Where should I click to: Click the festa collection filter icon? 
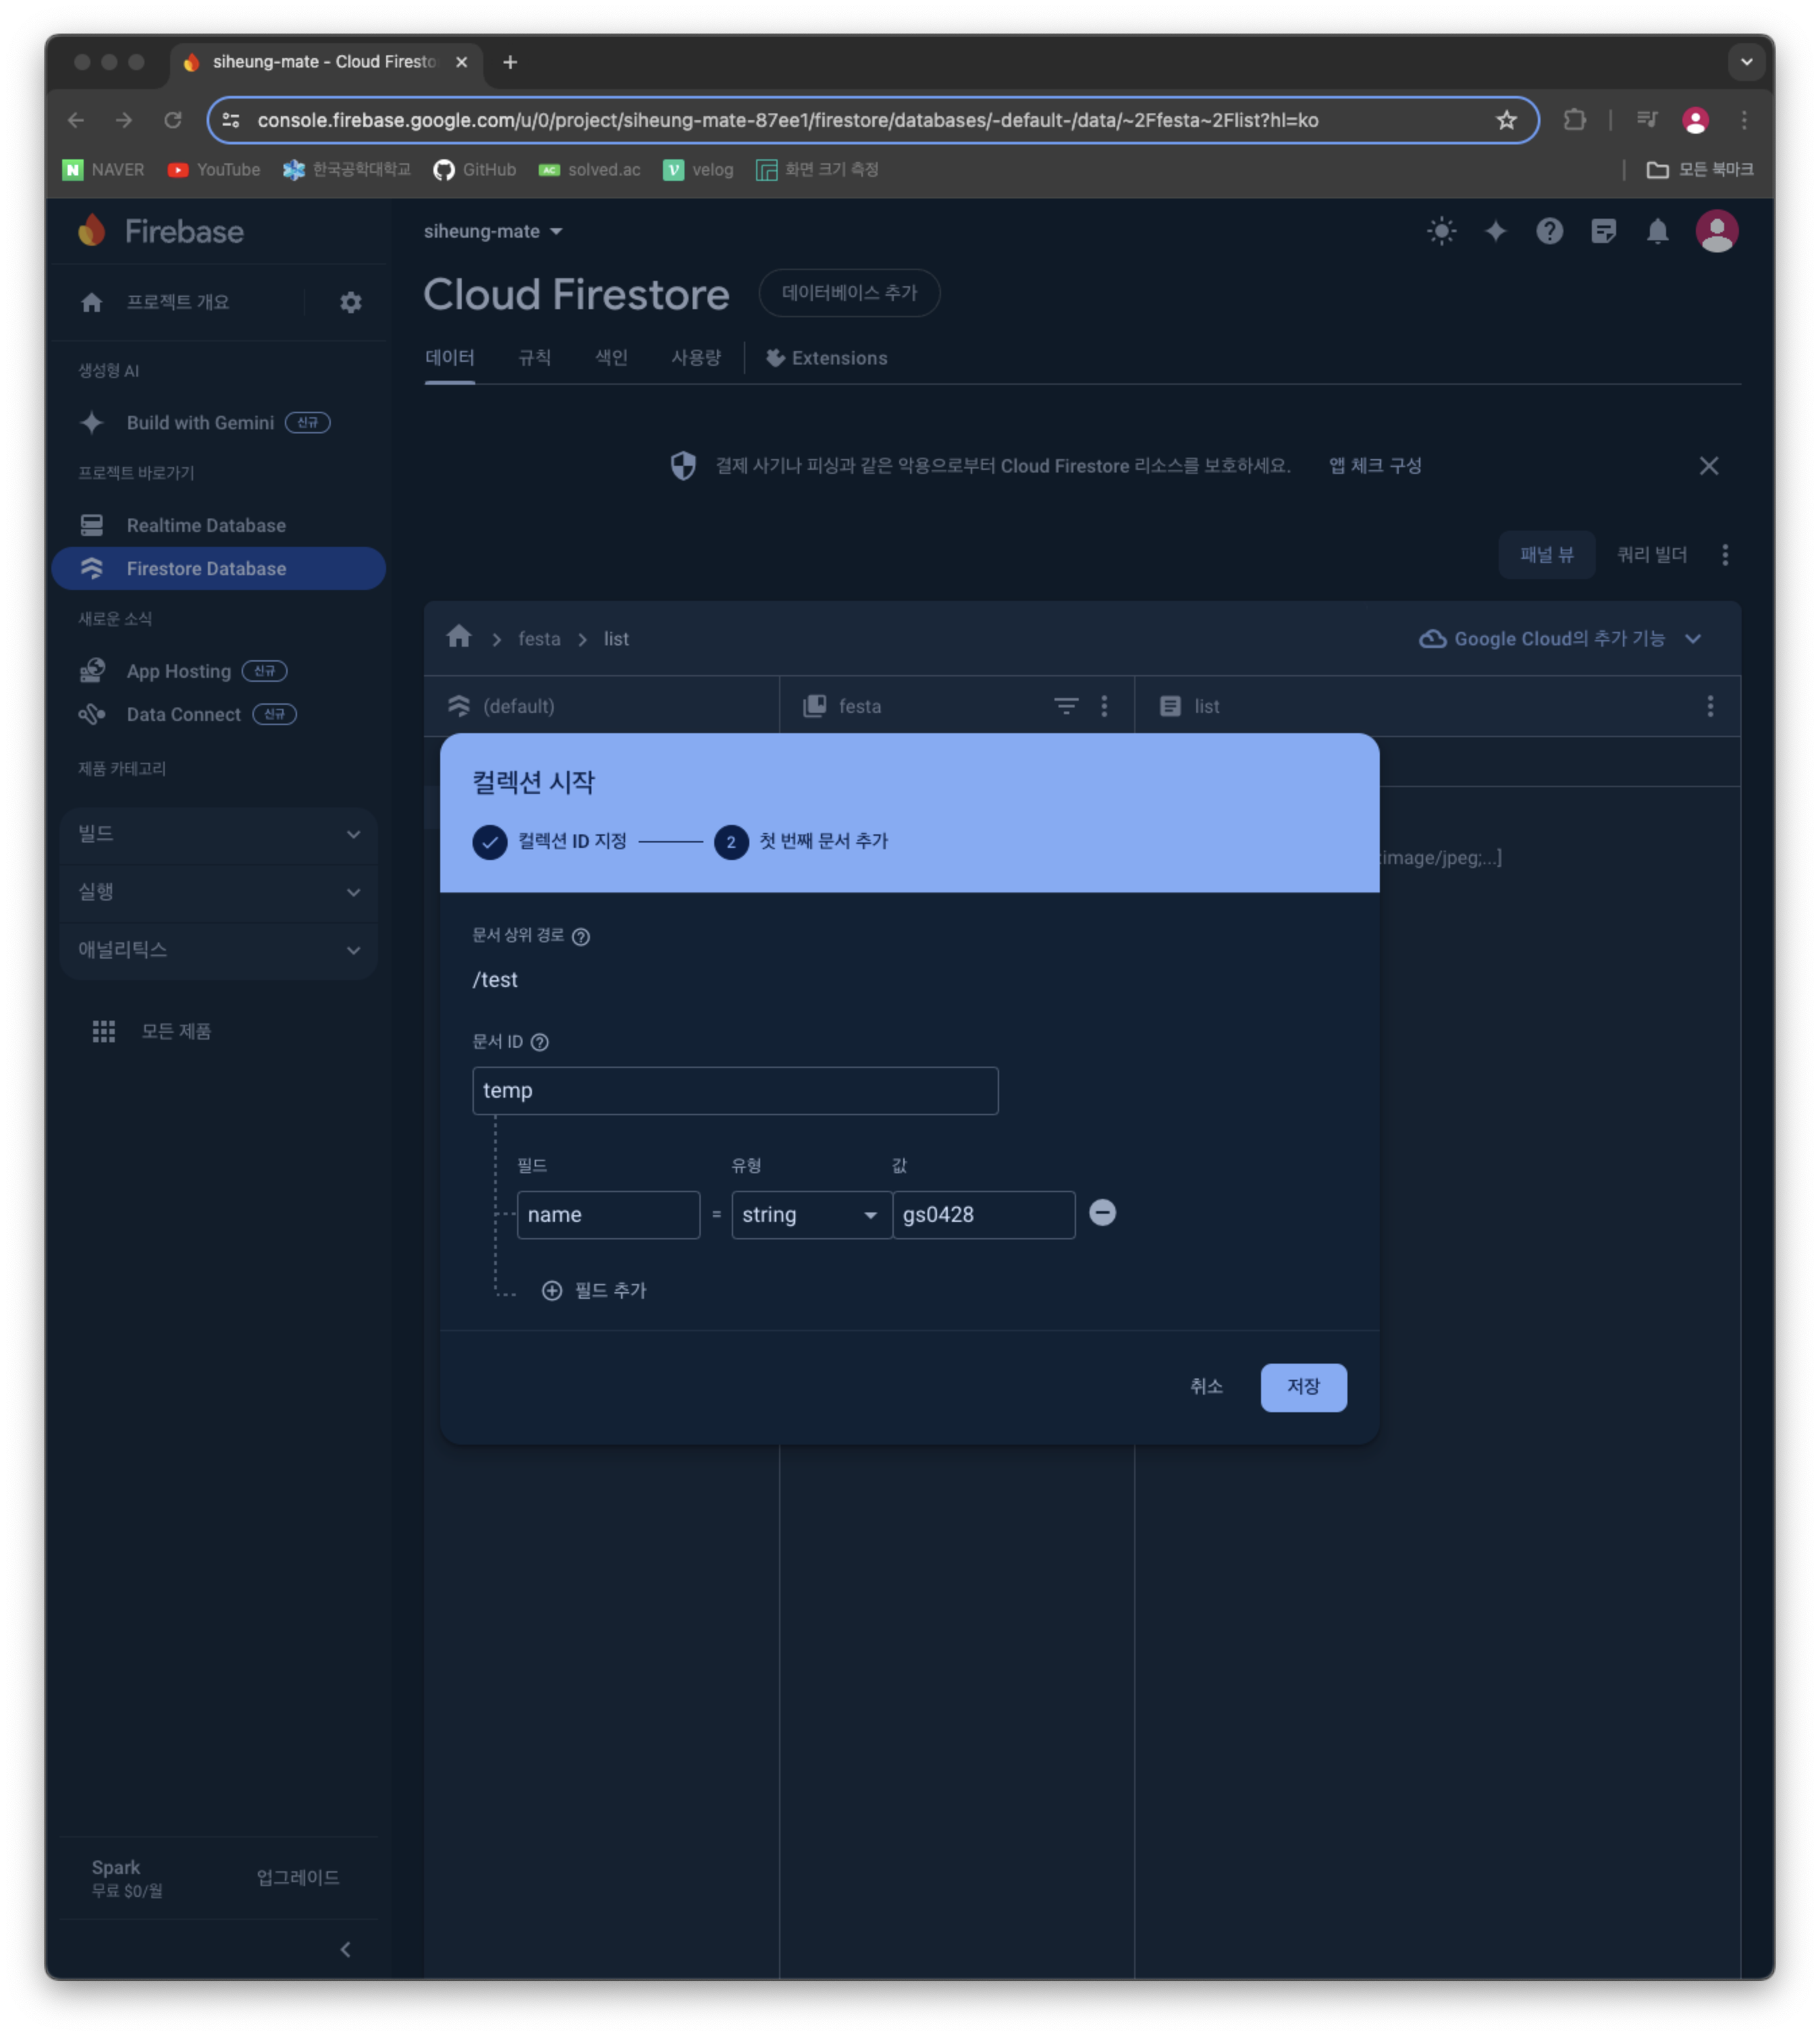(x=1065, y=706)
